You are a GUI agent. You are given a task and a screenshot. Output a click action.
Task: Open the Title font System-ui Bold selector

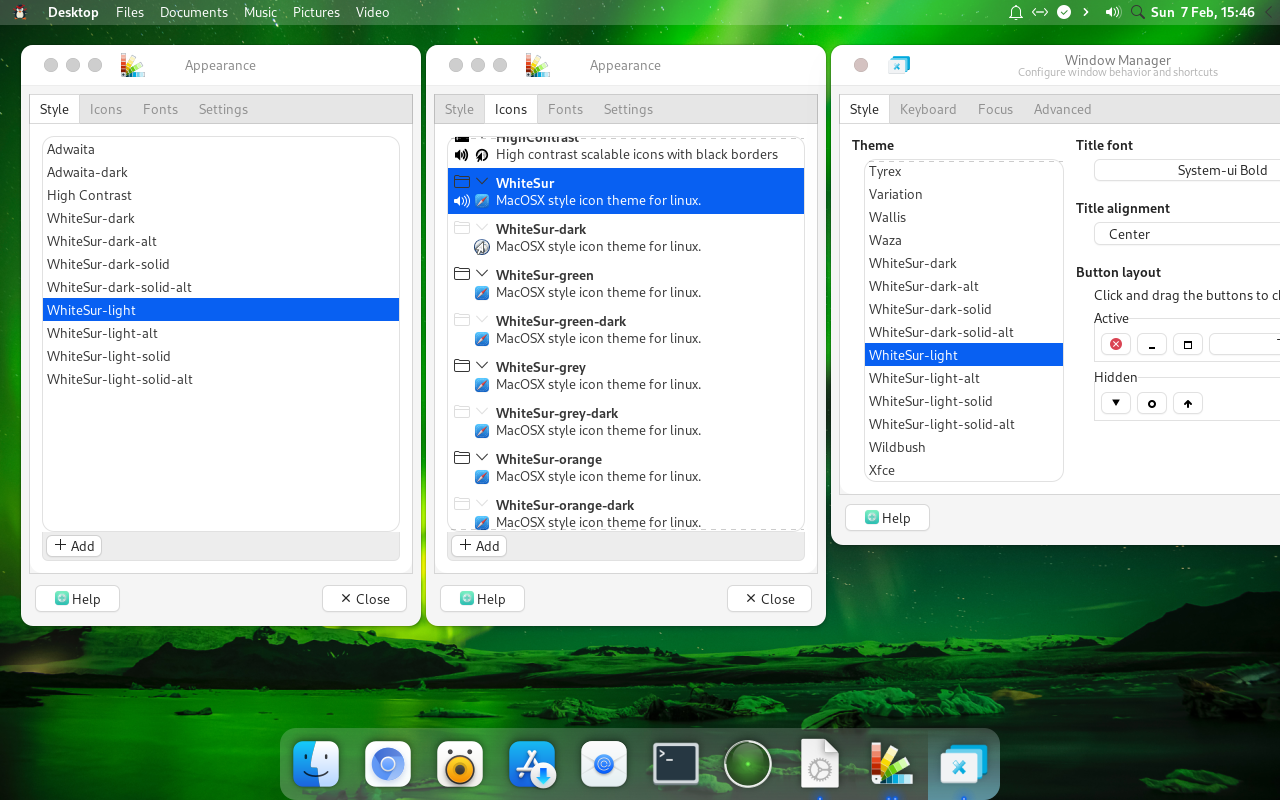coord(1187,170)
